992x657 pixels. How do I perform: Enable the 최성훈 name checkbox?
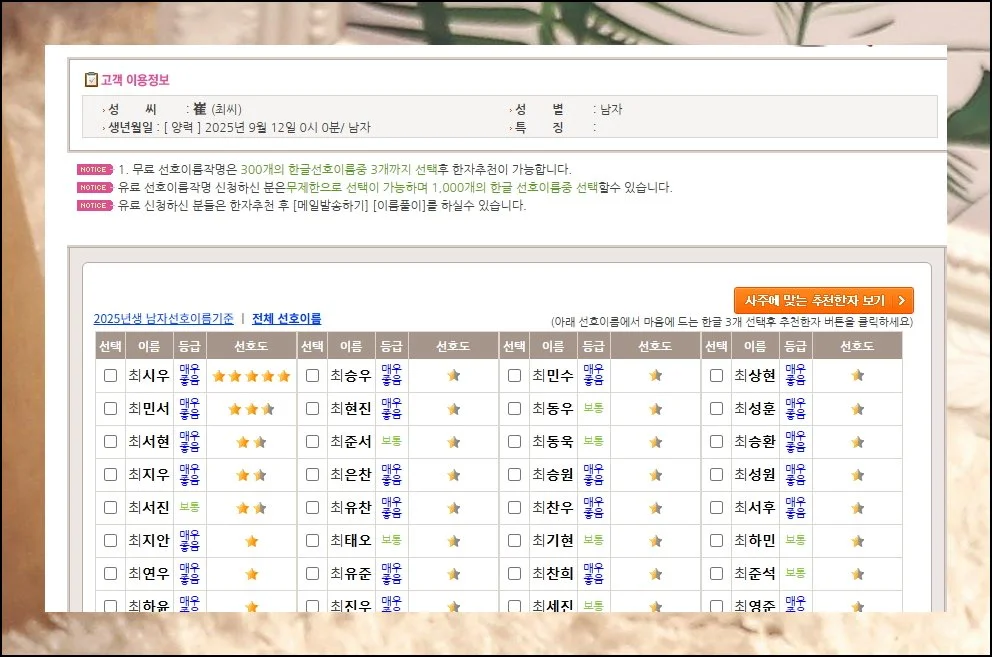click(716, 409)
